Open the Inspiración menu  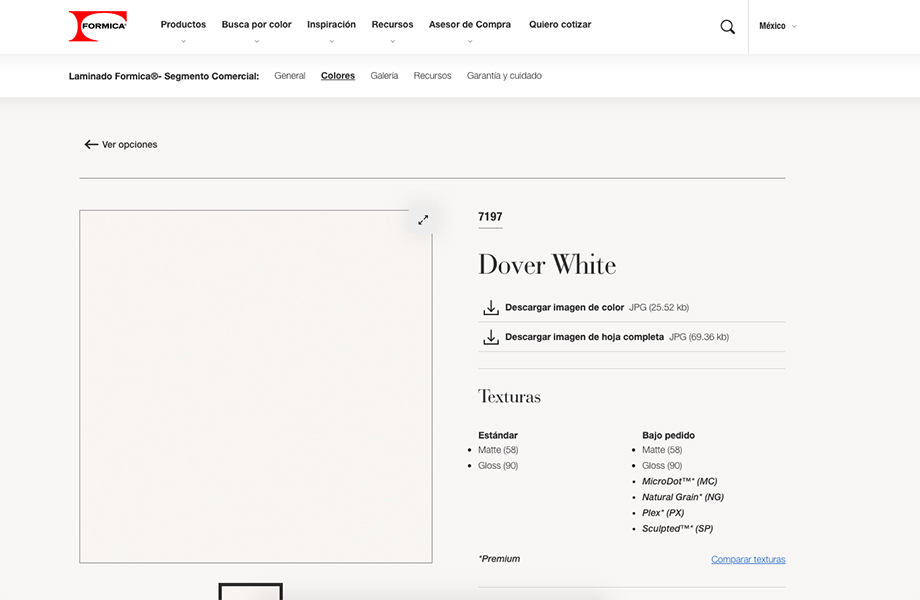332,25
